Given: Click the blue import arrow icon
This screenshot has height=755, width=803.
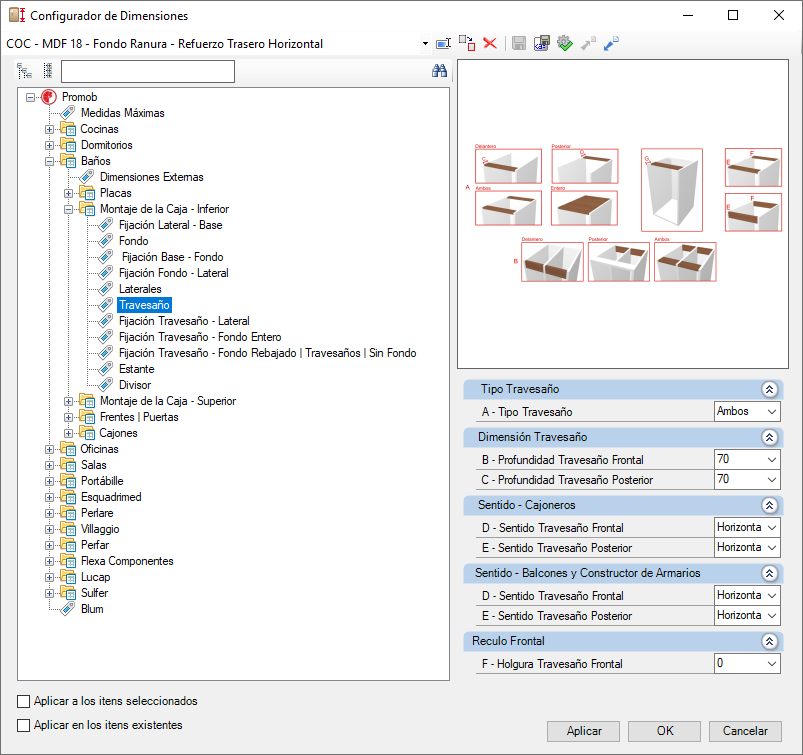Looking at the screenshot, I should (x=611, y=43).
